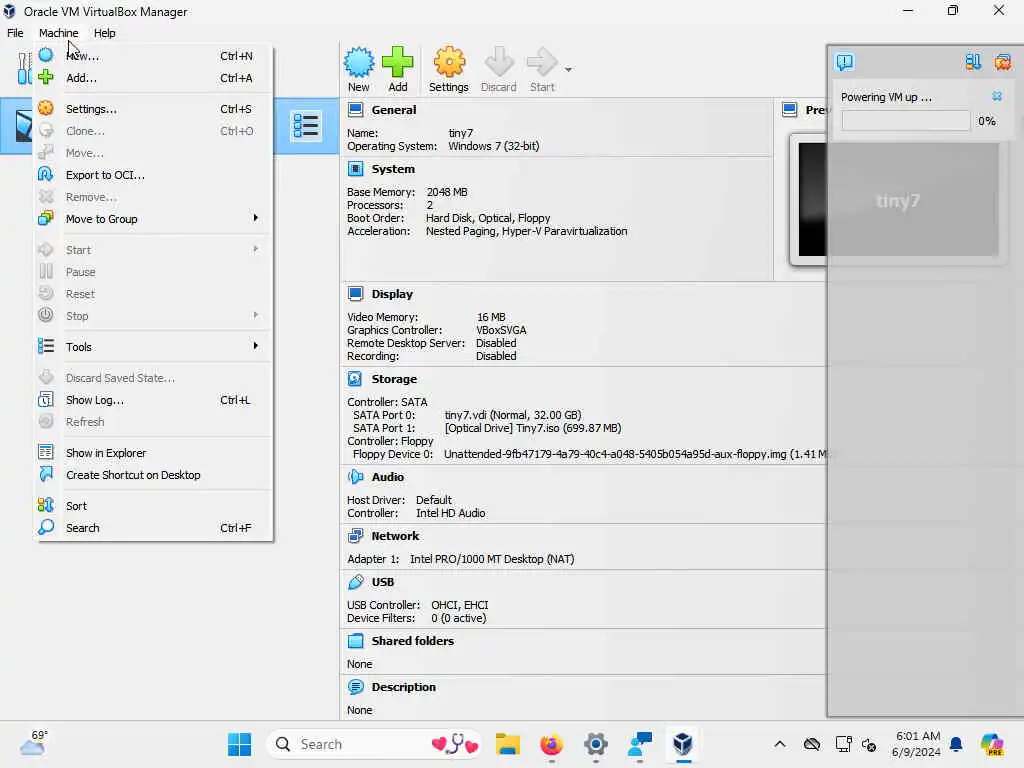Click the System section header
This screenshot has width=1024, height=768.
pyautogui.click(x=393, y=169)
